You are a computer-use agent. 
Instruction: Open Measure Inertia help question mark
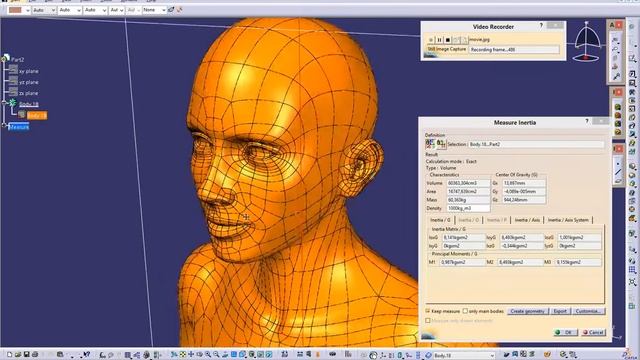point(587,121)
